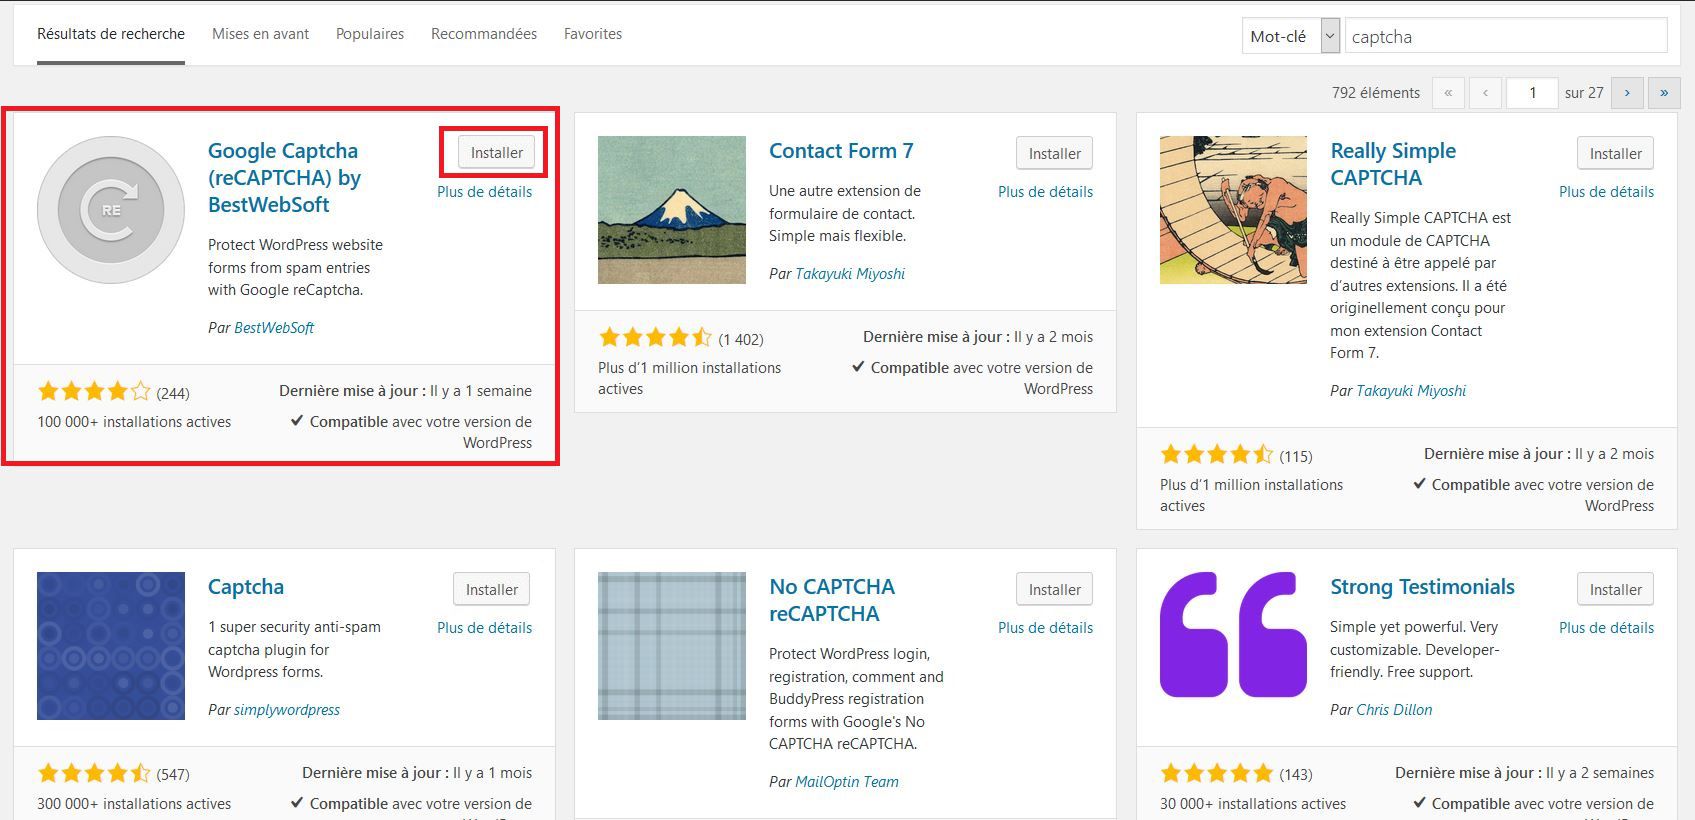Select the 100 000+ installations actives text
The height and width of the screenshot is (820, 1695).
134,422
